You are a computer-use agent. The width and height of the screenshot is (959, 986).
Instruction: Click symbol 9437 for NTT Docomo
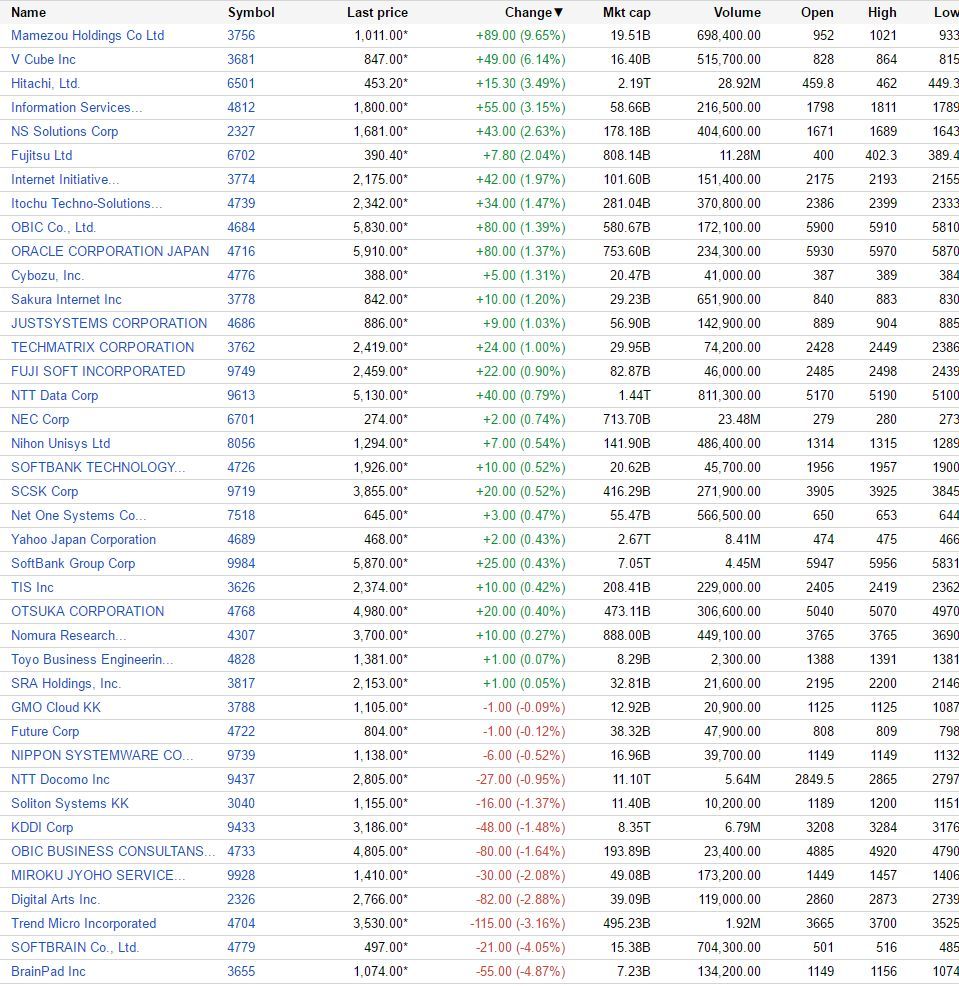coord(241,779)
